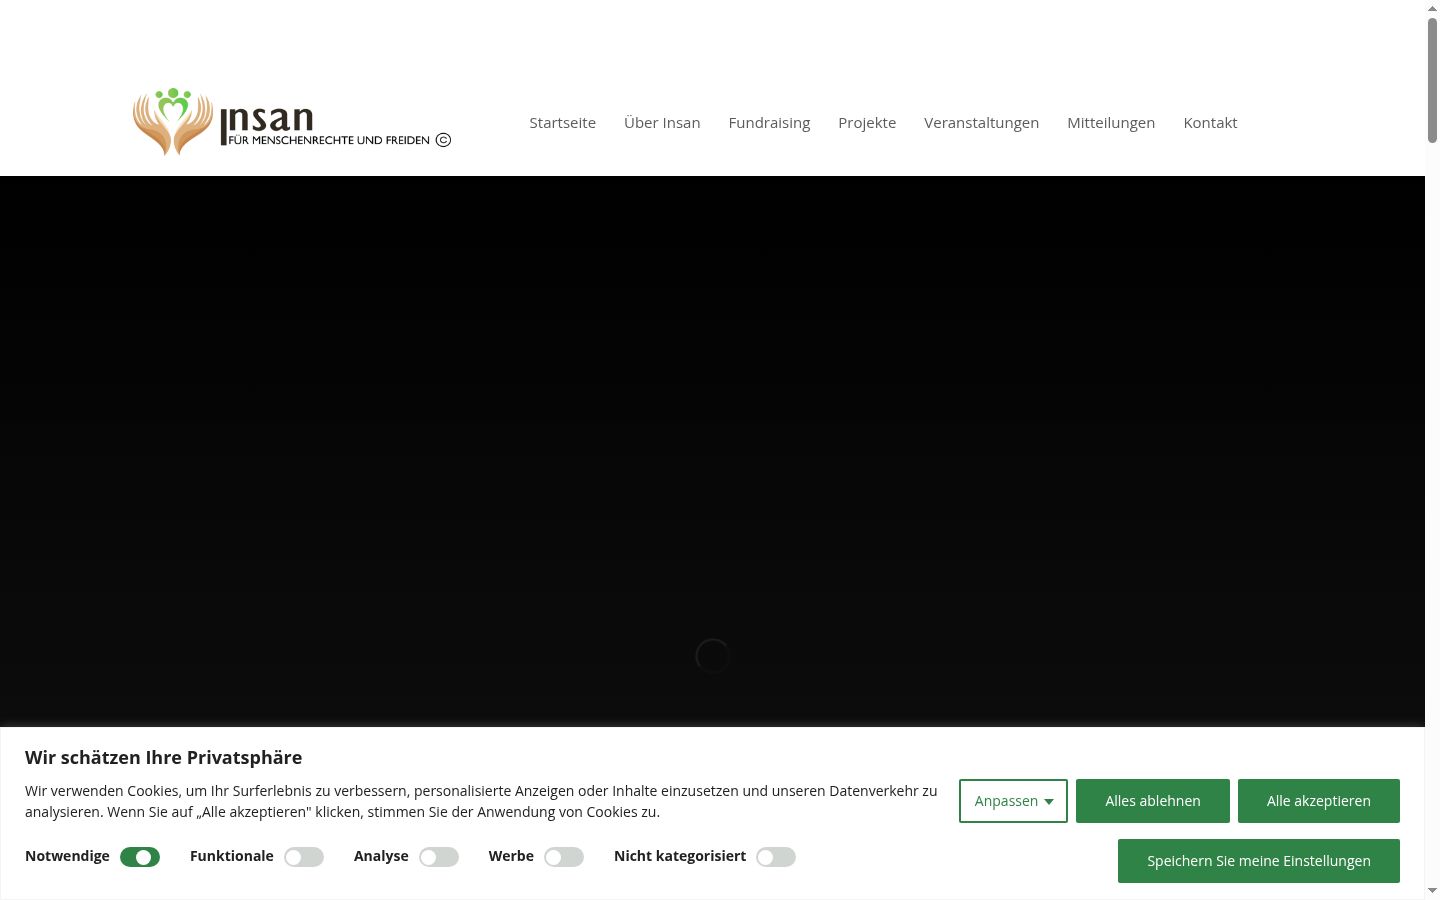Enable the Nicht kategorisiert cookies switch
This screenshot has height=900, width=1440.
click(776, 857)
